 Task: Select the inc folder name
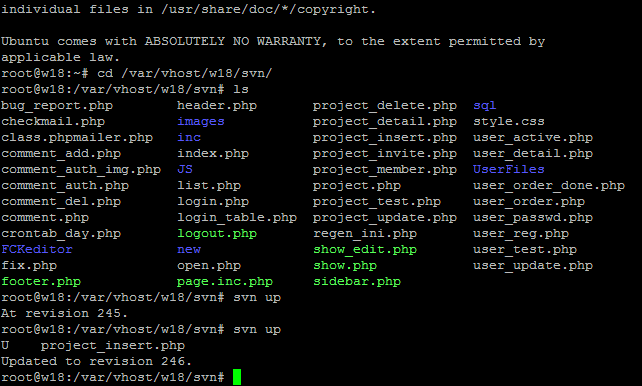(189, 138)
